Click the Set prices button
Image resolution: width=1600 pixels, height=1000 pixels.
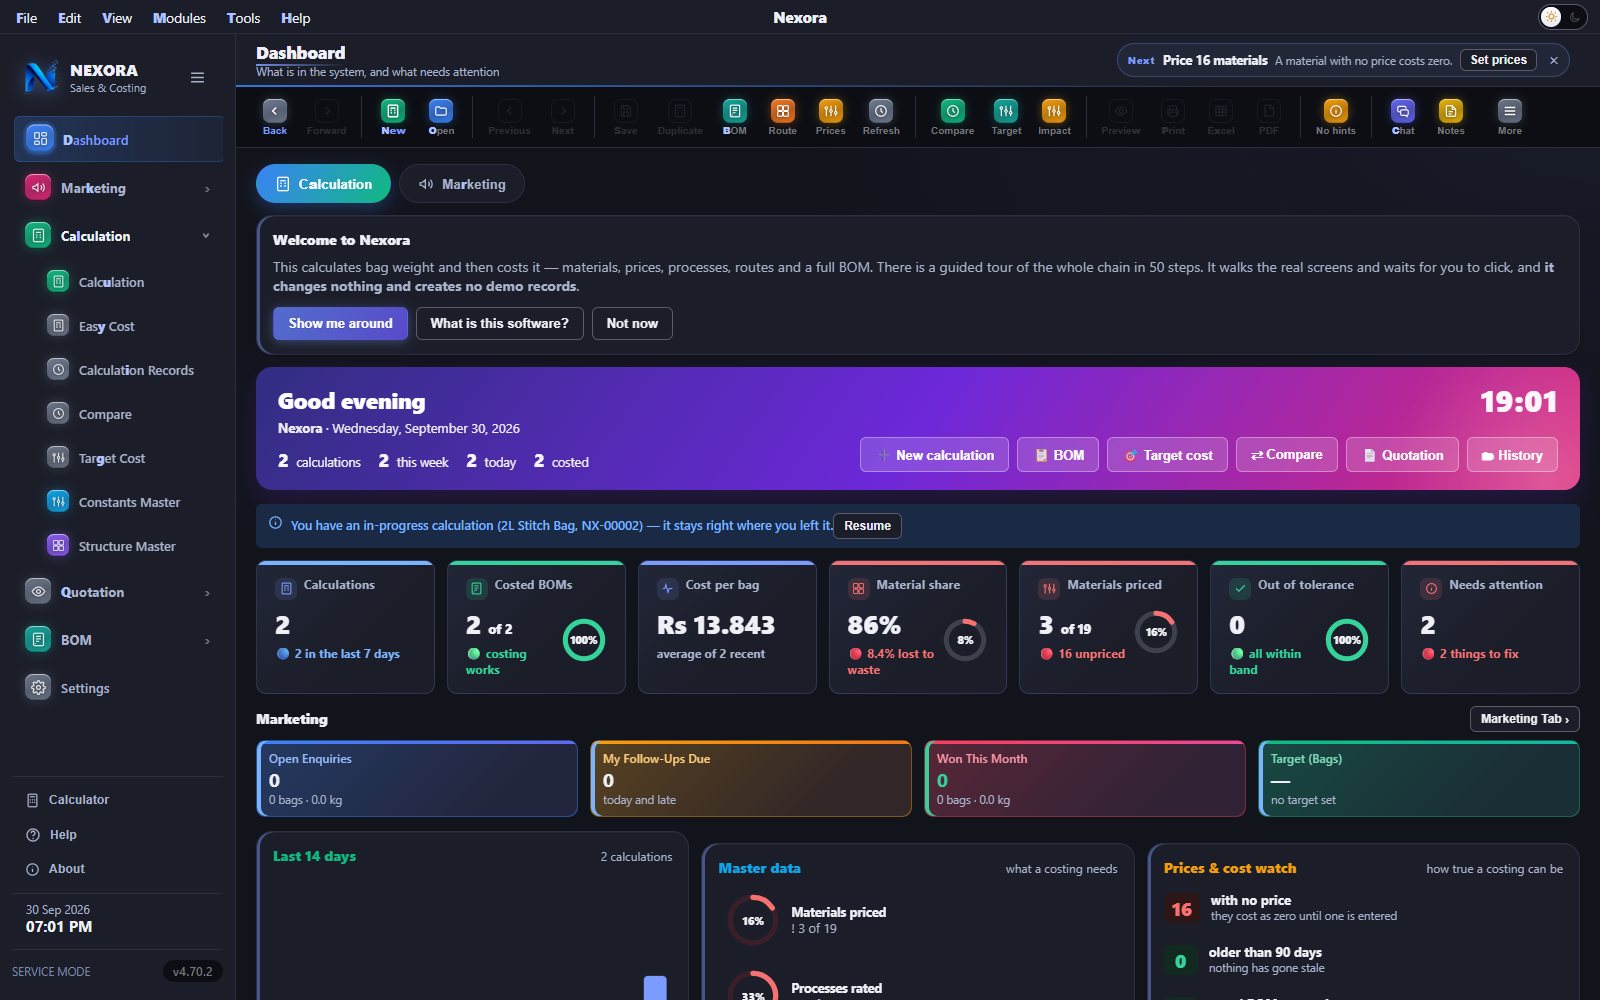(1498, 60)
